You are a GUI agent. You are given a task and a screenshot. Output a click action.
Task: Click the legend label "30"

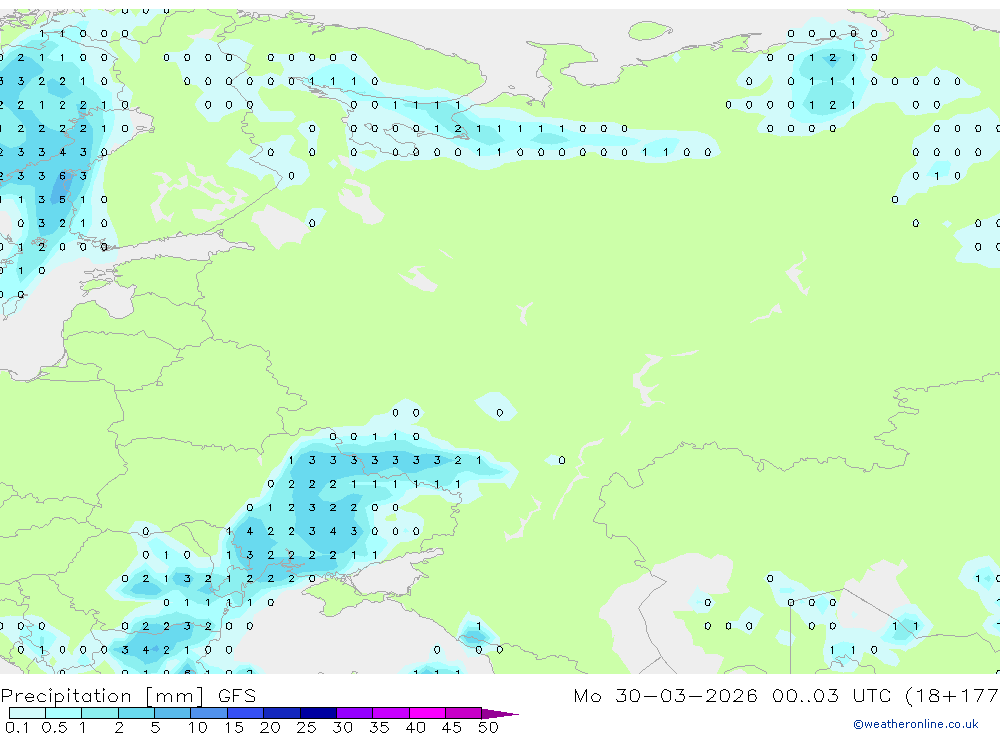pyautogui.click(x=342, y=727)
